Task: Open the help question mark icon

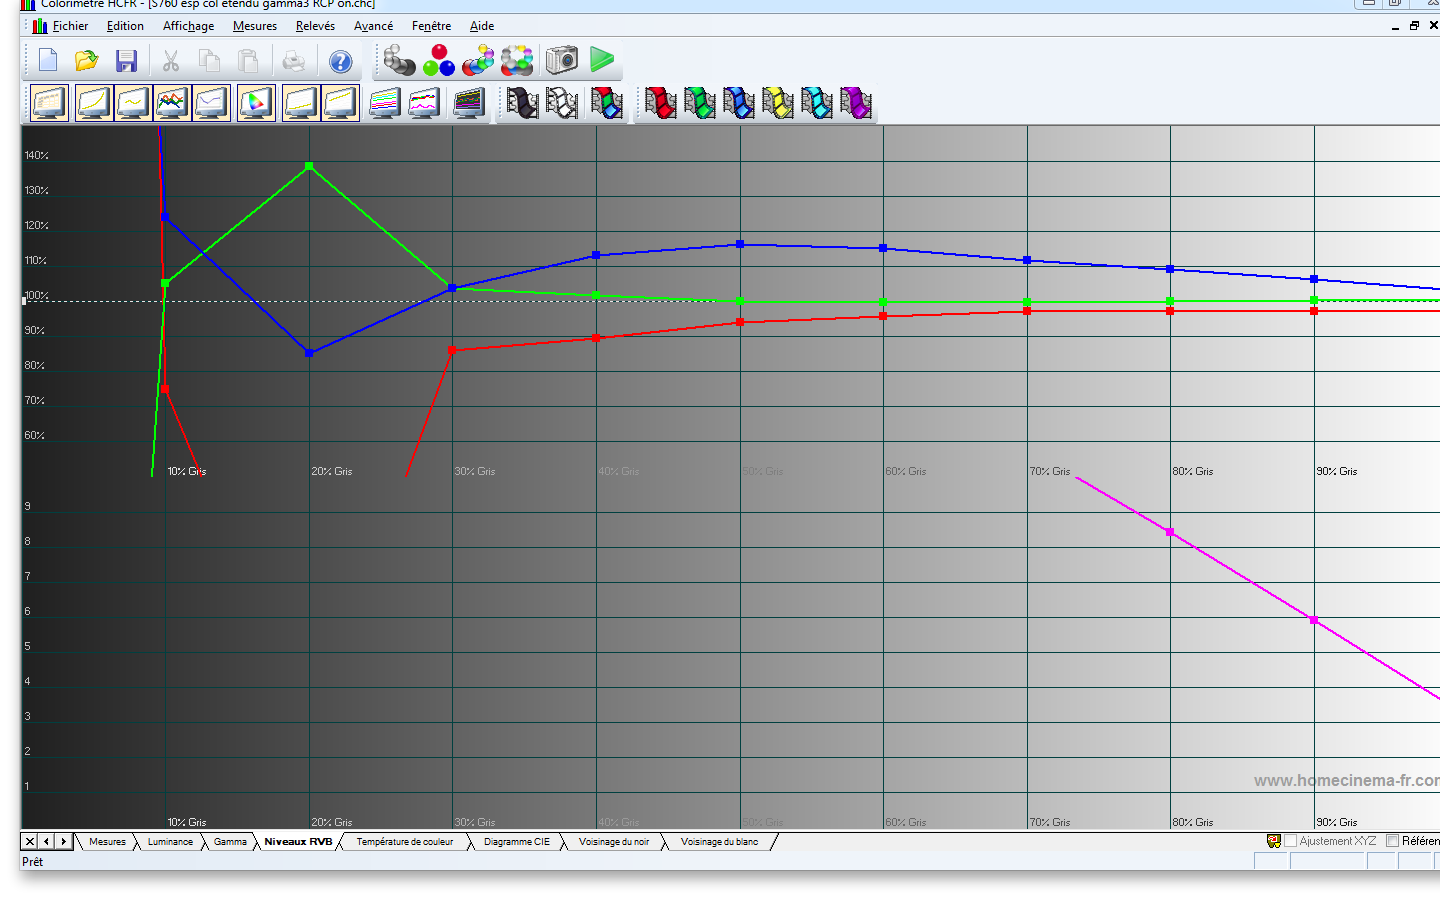Action: [x=340, y=62]
